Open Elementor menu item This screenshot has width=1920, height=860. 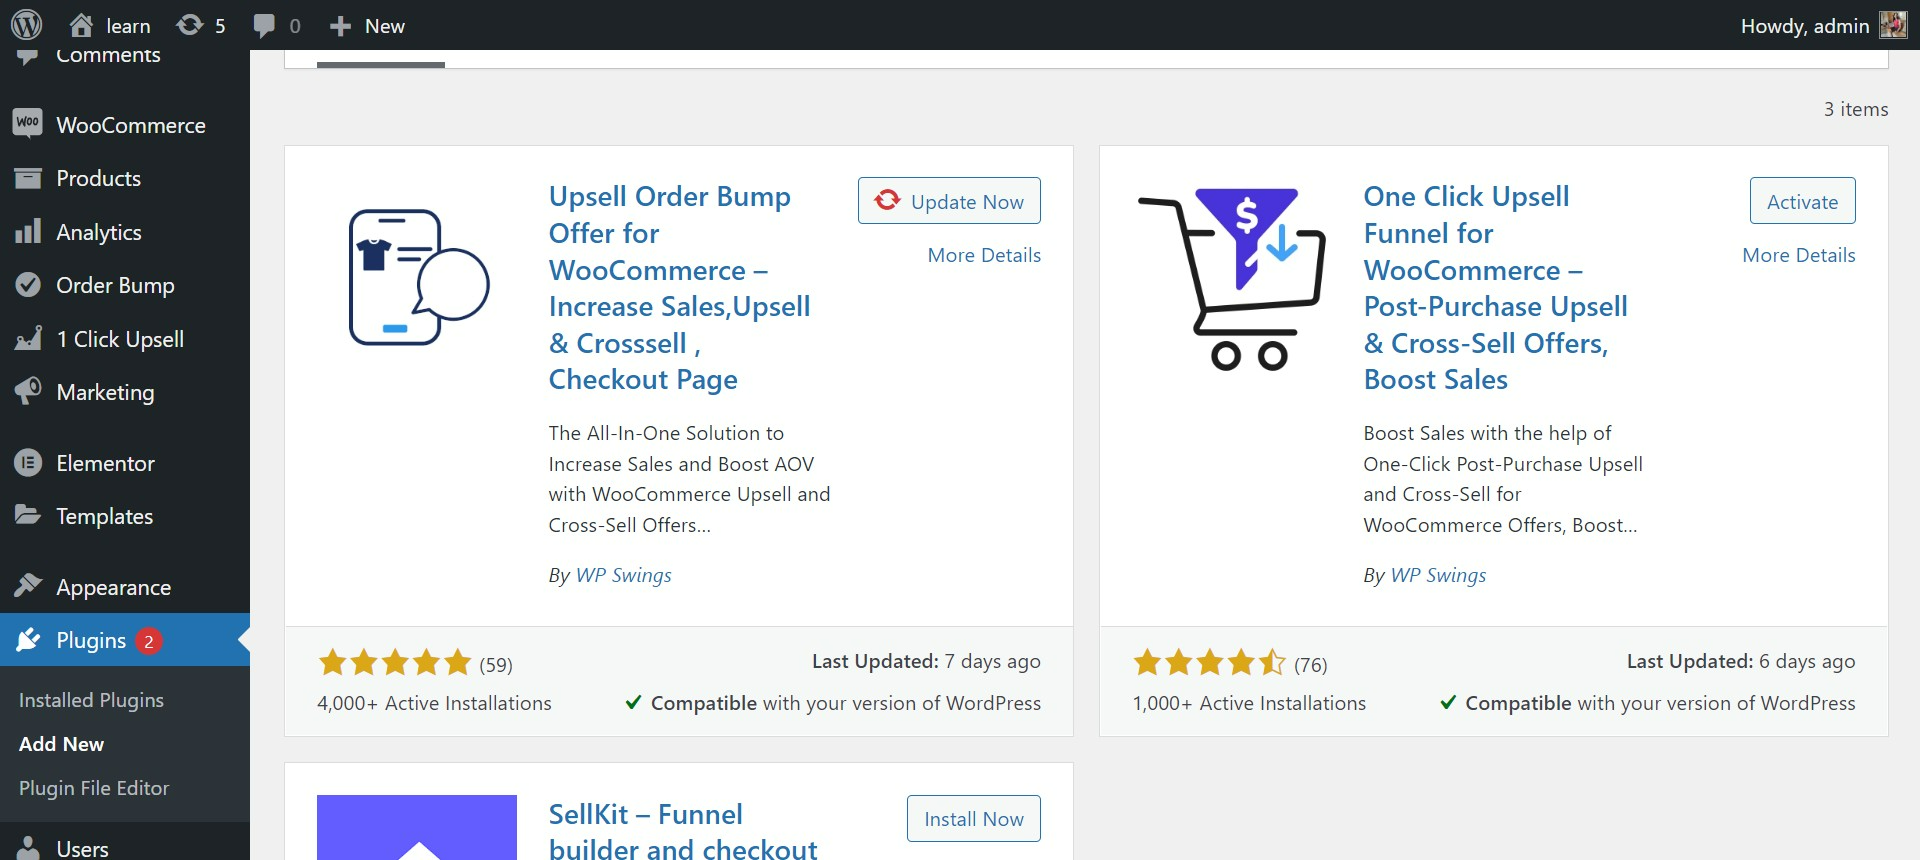point(105,463)
